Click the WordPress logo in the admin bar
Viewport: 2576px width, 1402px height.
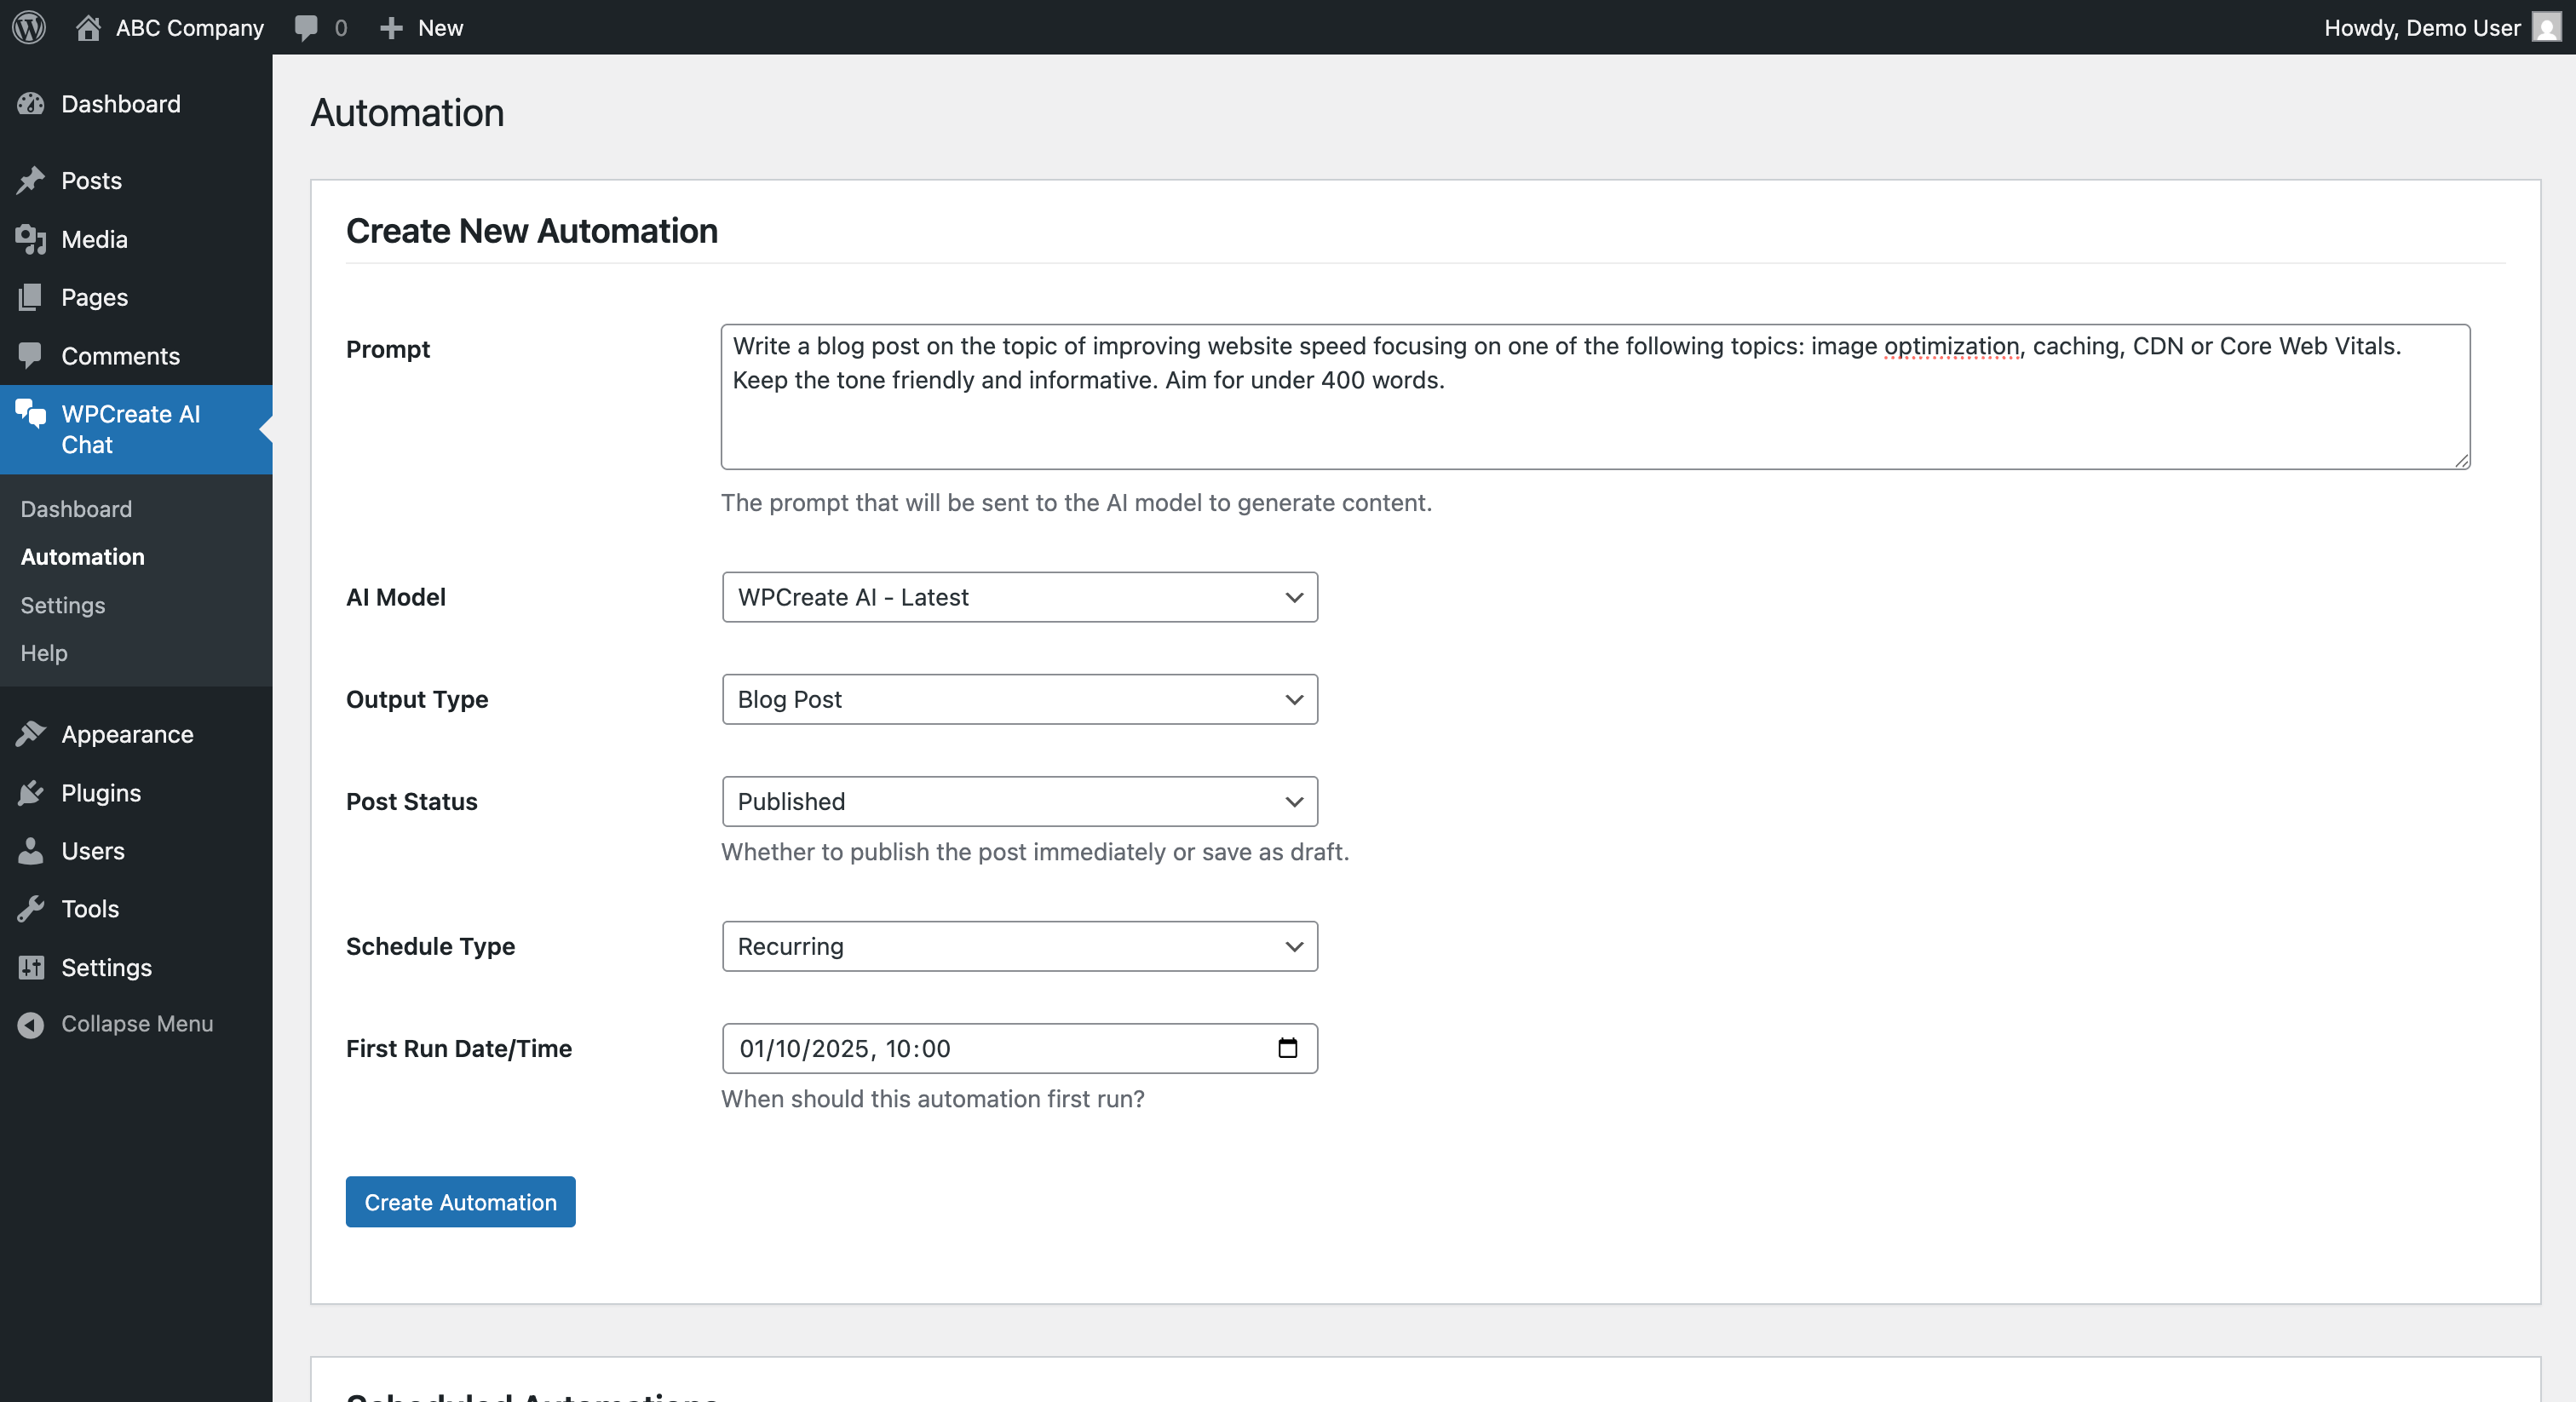coord(28,27)
